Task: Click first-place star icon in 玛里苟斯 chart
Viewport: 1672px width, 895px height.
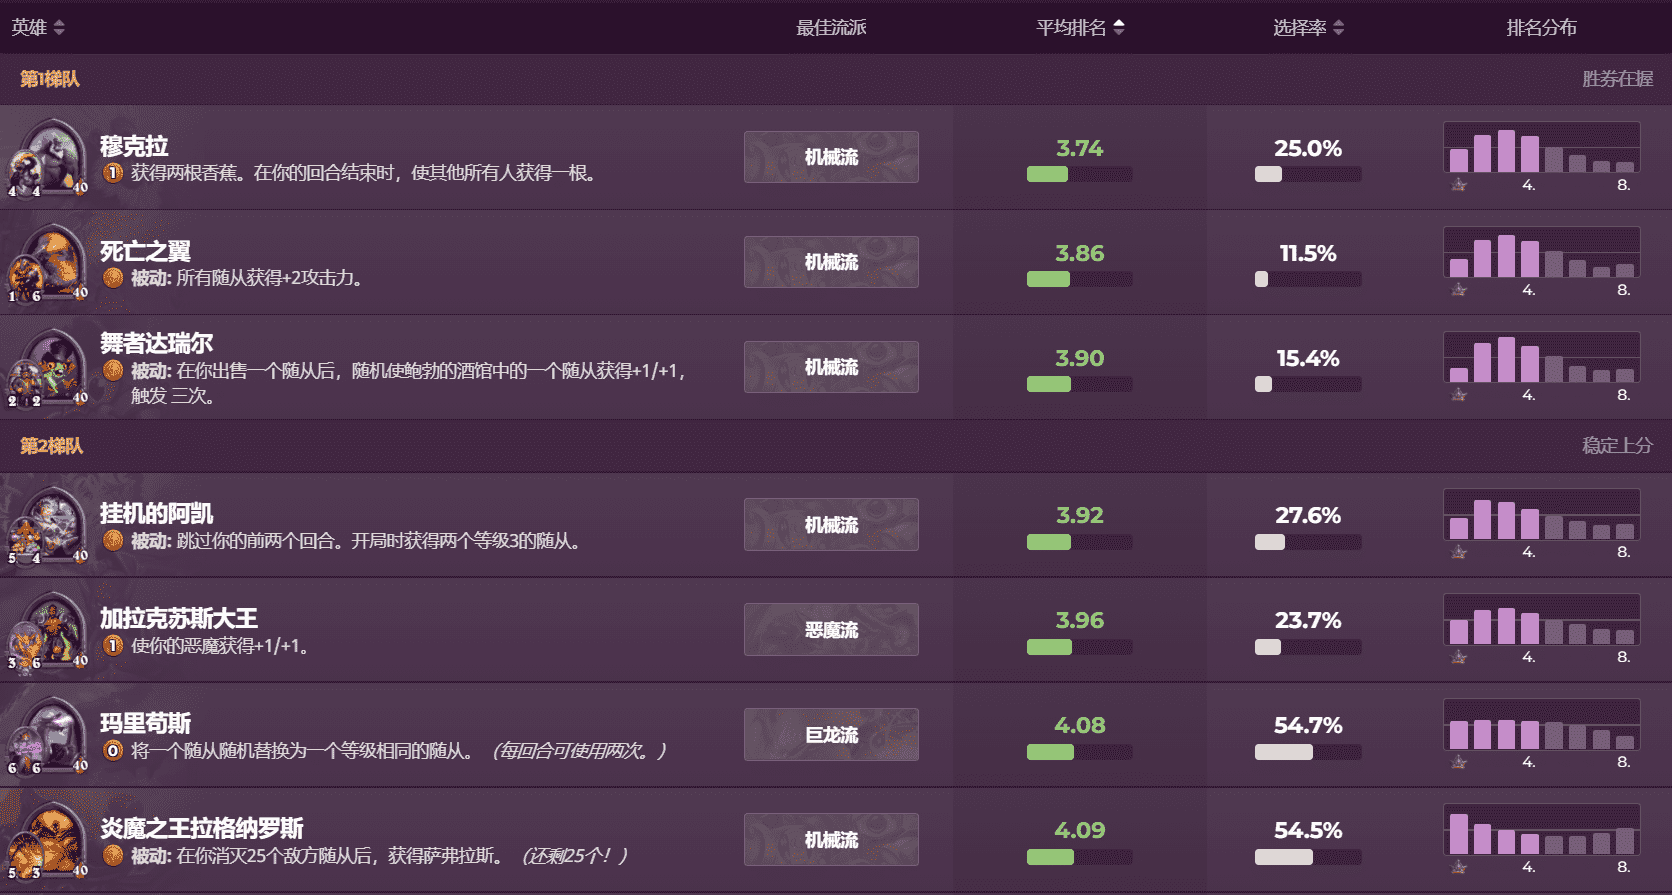Action: (1459, 762)
